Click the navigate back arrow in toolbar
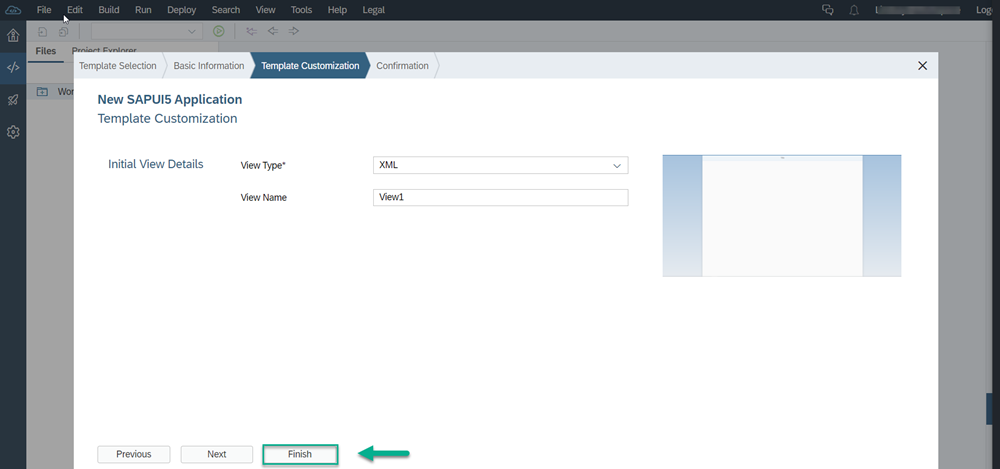Image resolution: width=1000 pixels, height=469 pixels. click(x=272, y=31)
